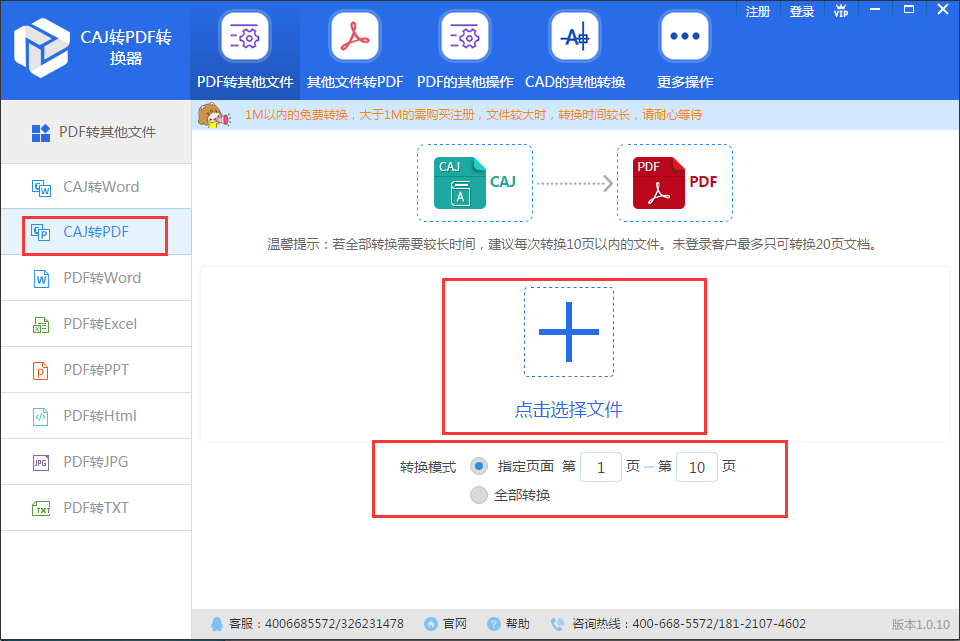Select PDF转Excel in the sidebar

(96, 324)
